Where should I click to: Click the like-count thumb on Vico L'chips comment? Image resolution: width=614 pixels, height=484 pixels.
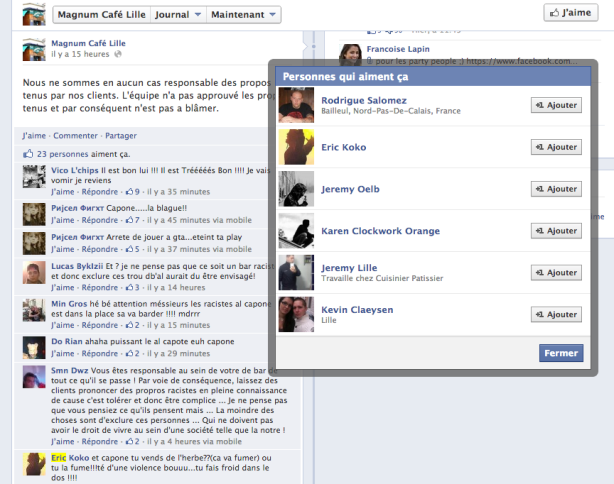click(129, 191)
